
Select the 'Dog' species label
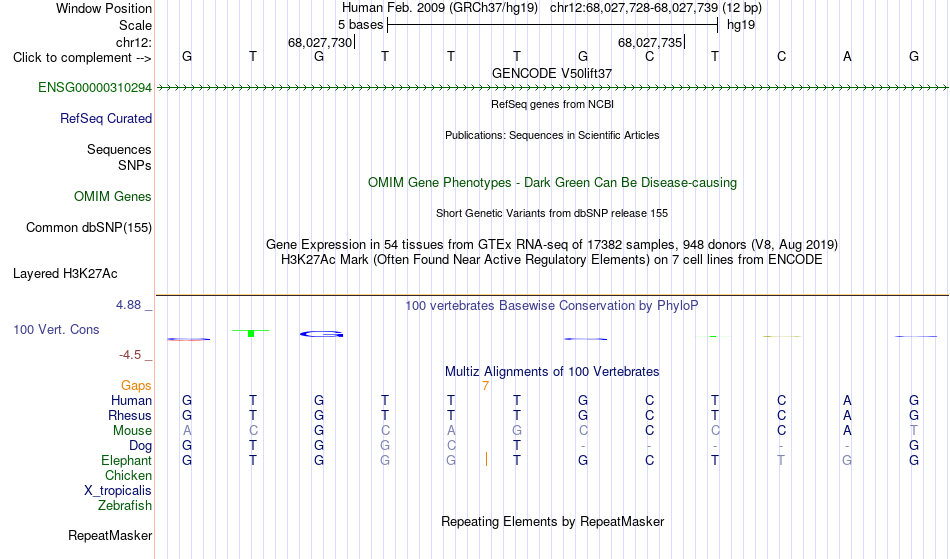(140, 446)
